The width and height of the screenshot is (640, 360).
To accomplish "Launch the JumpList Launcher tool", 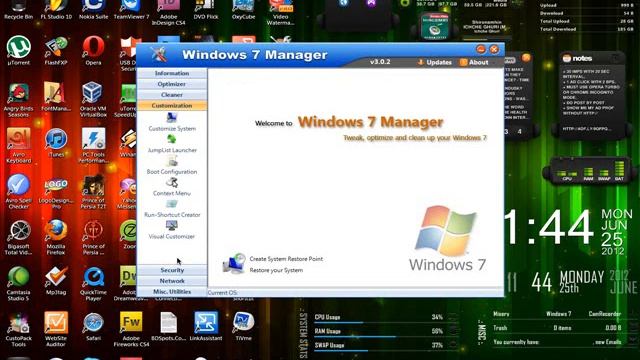I will point(172,144).
